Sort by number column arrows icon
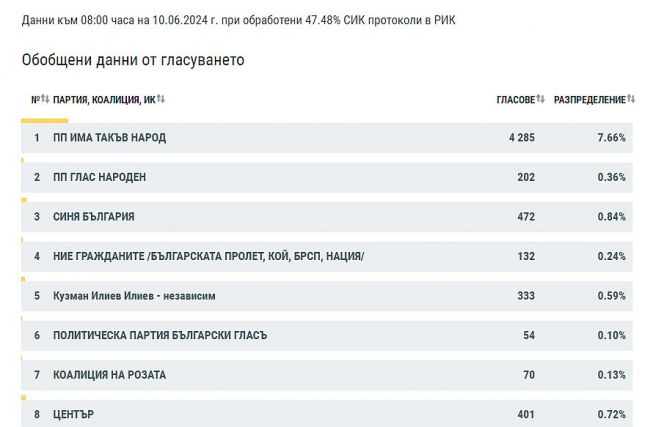The width and height of the screenshot is (645, 427). (x=45, y=99)
